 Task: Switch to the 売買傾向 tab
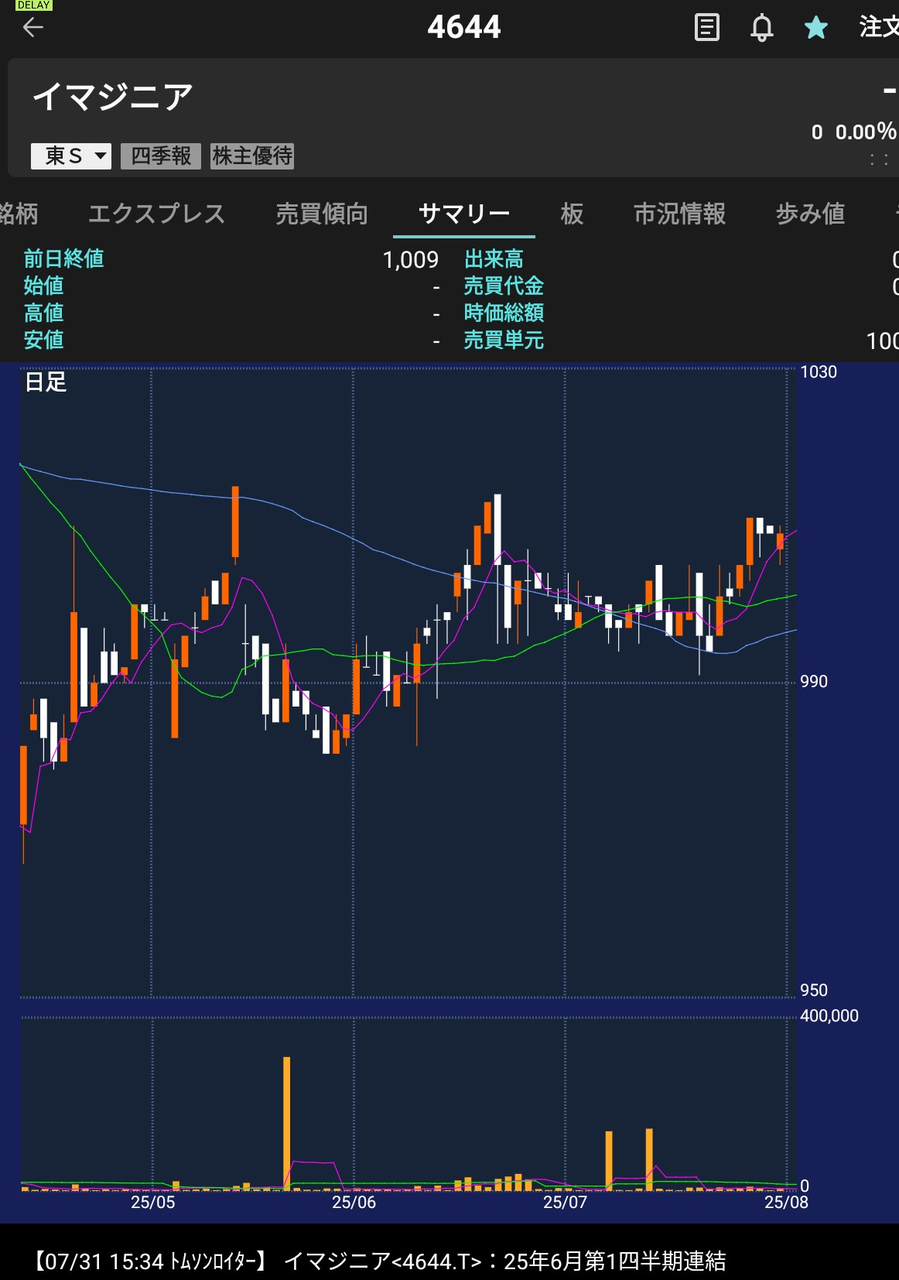click(x=322, y=213)
